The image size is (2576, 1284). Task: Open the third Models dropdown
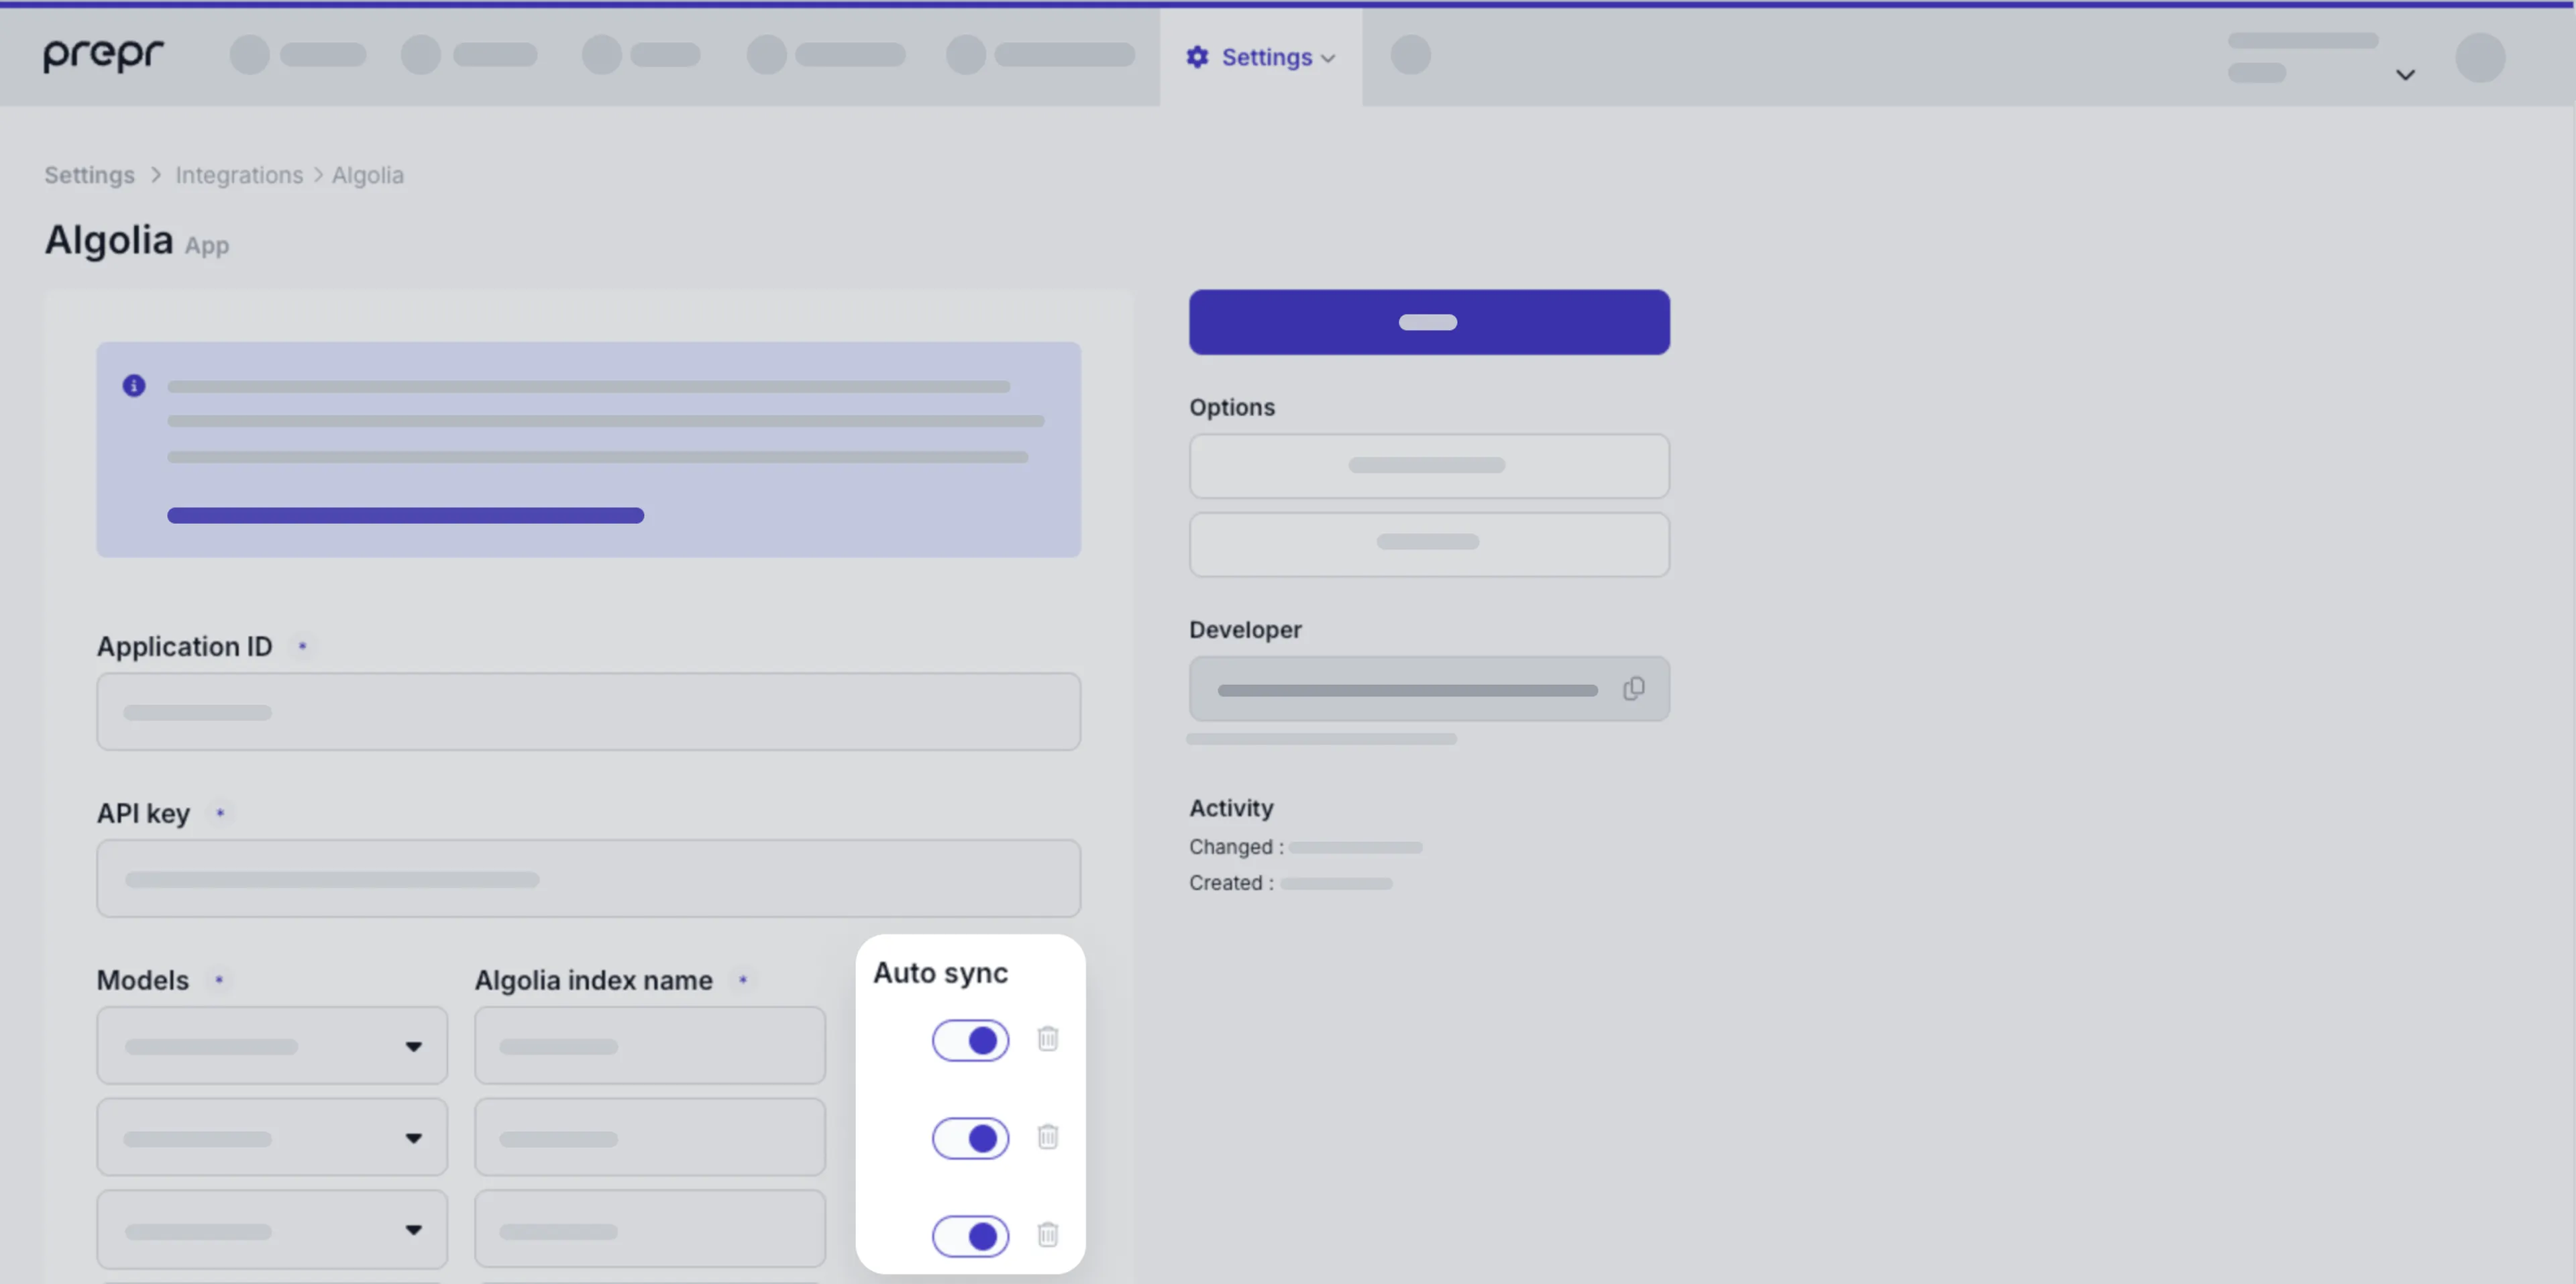tap(272, 1230)
